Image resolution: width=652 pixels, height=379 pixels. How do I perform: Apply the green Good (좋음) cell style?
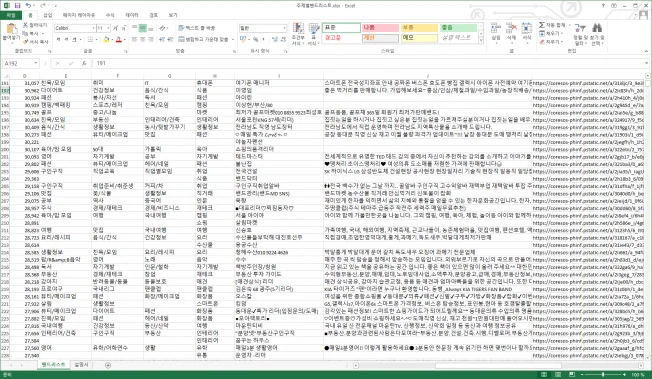458,28
